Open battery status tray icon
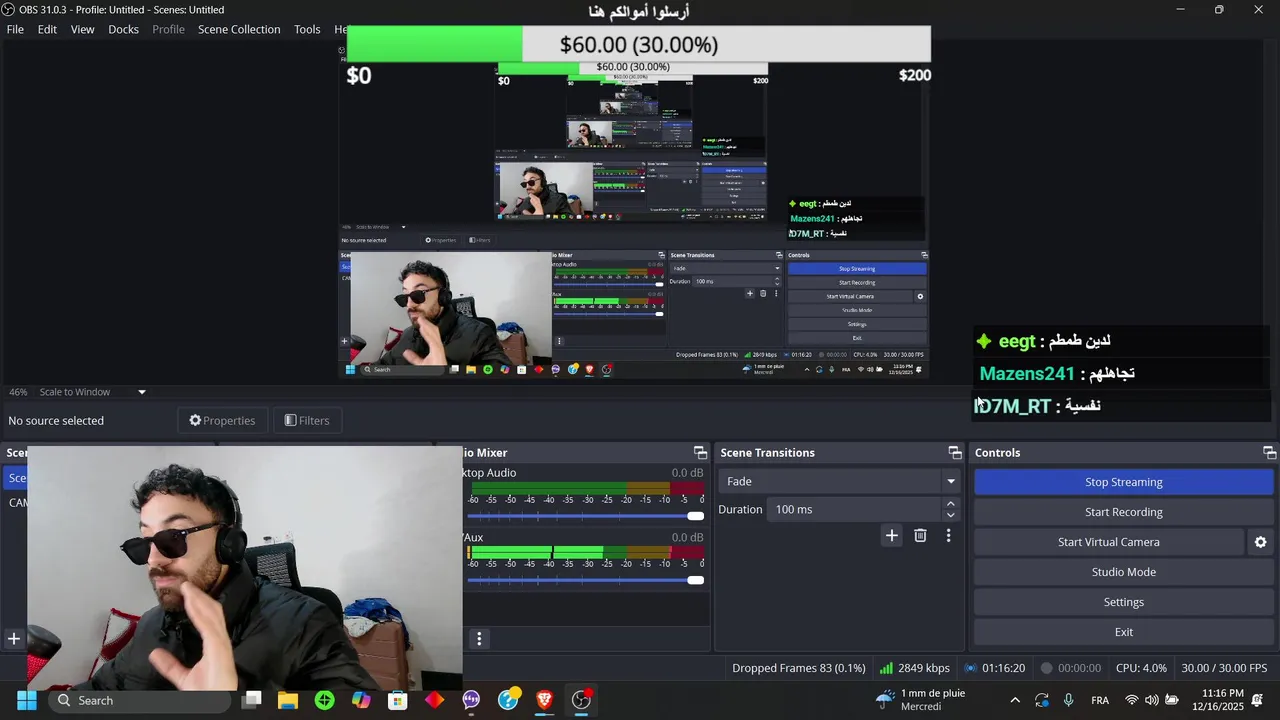The height and width of the screenshot is (720, 1280). (x=1172, y=700)
